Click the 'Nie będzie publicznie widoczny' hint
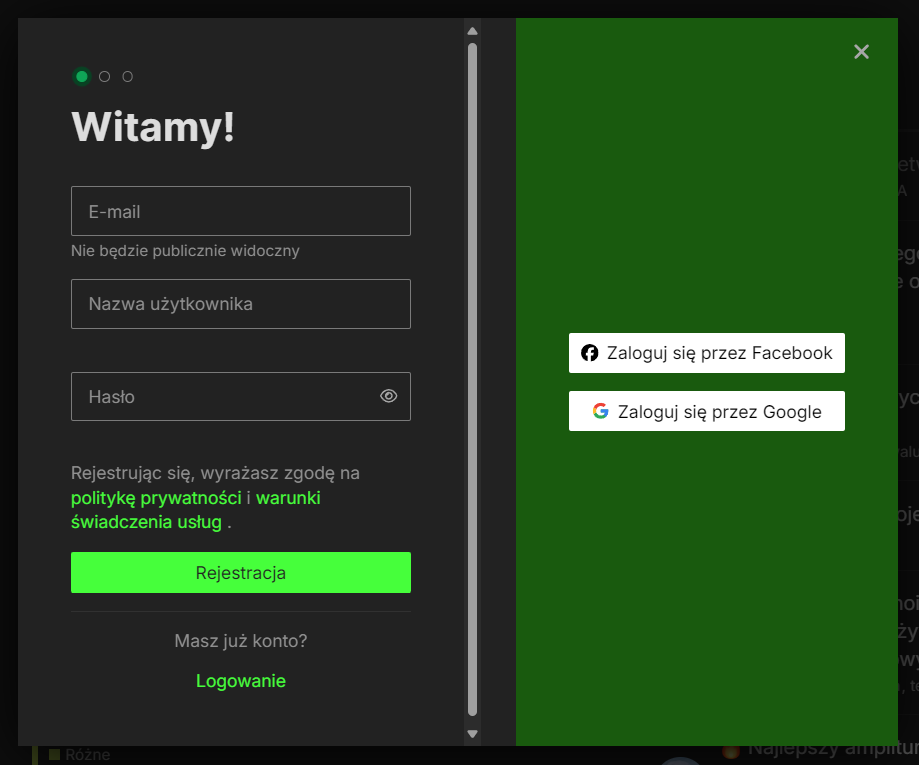The height and width of the screenshot is (765, 919). [185, 251]
